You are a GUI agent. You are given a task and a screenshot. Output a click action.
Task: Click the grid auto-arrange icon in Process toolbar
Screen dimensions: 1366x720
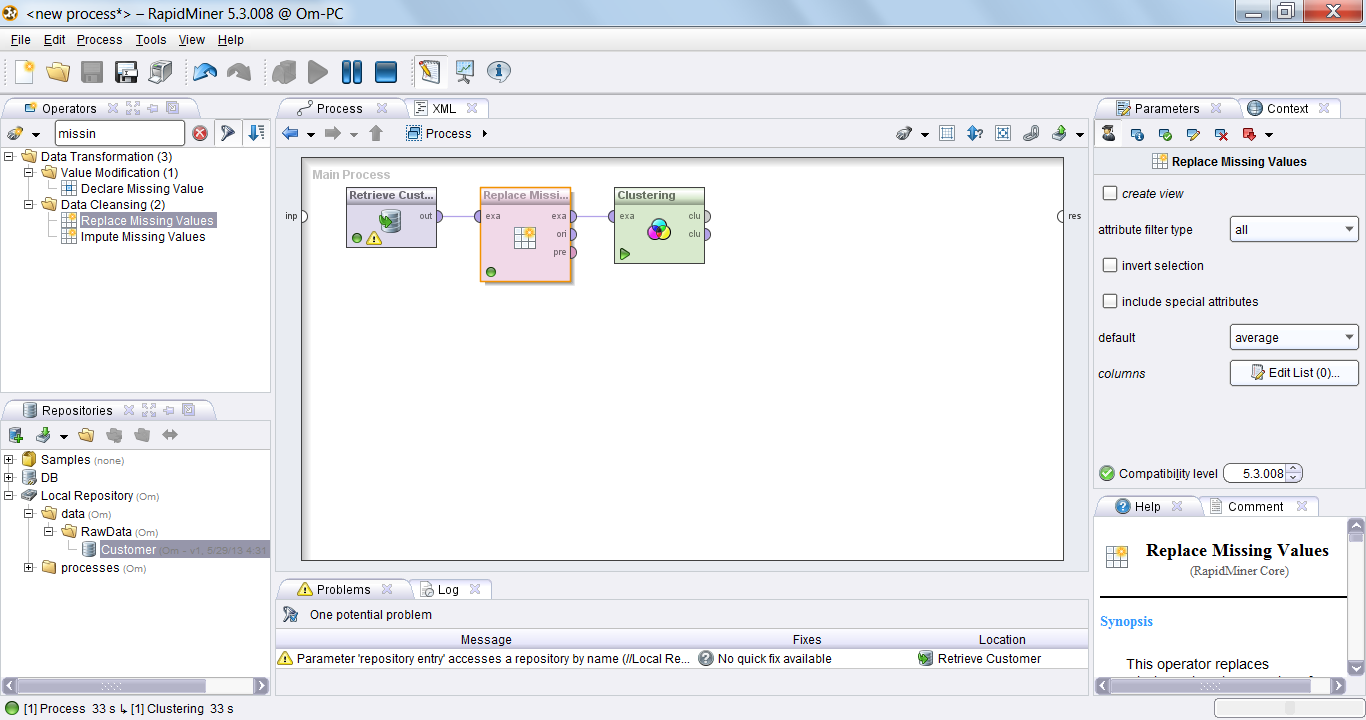point(947,133)
